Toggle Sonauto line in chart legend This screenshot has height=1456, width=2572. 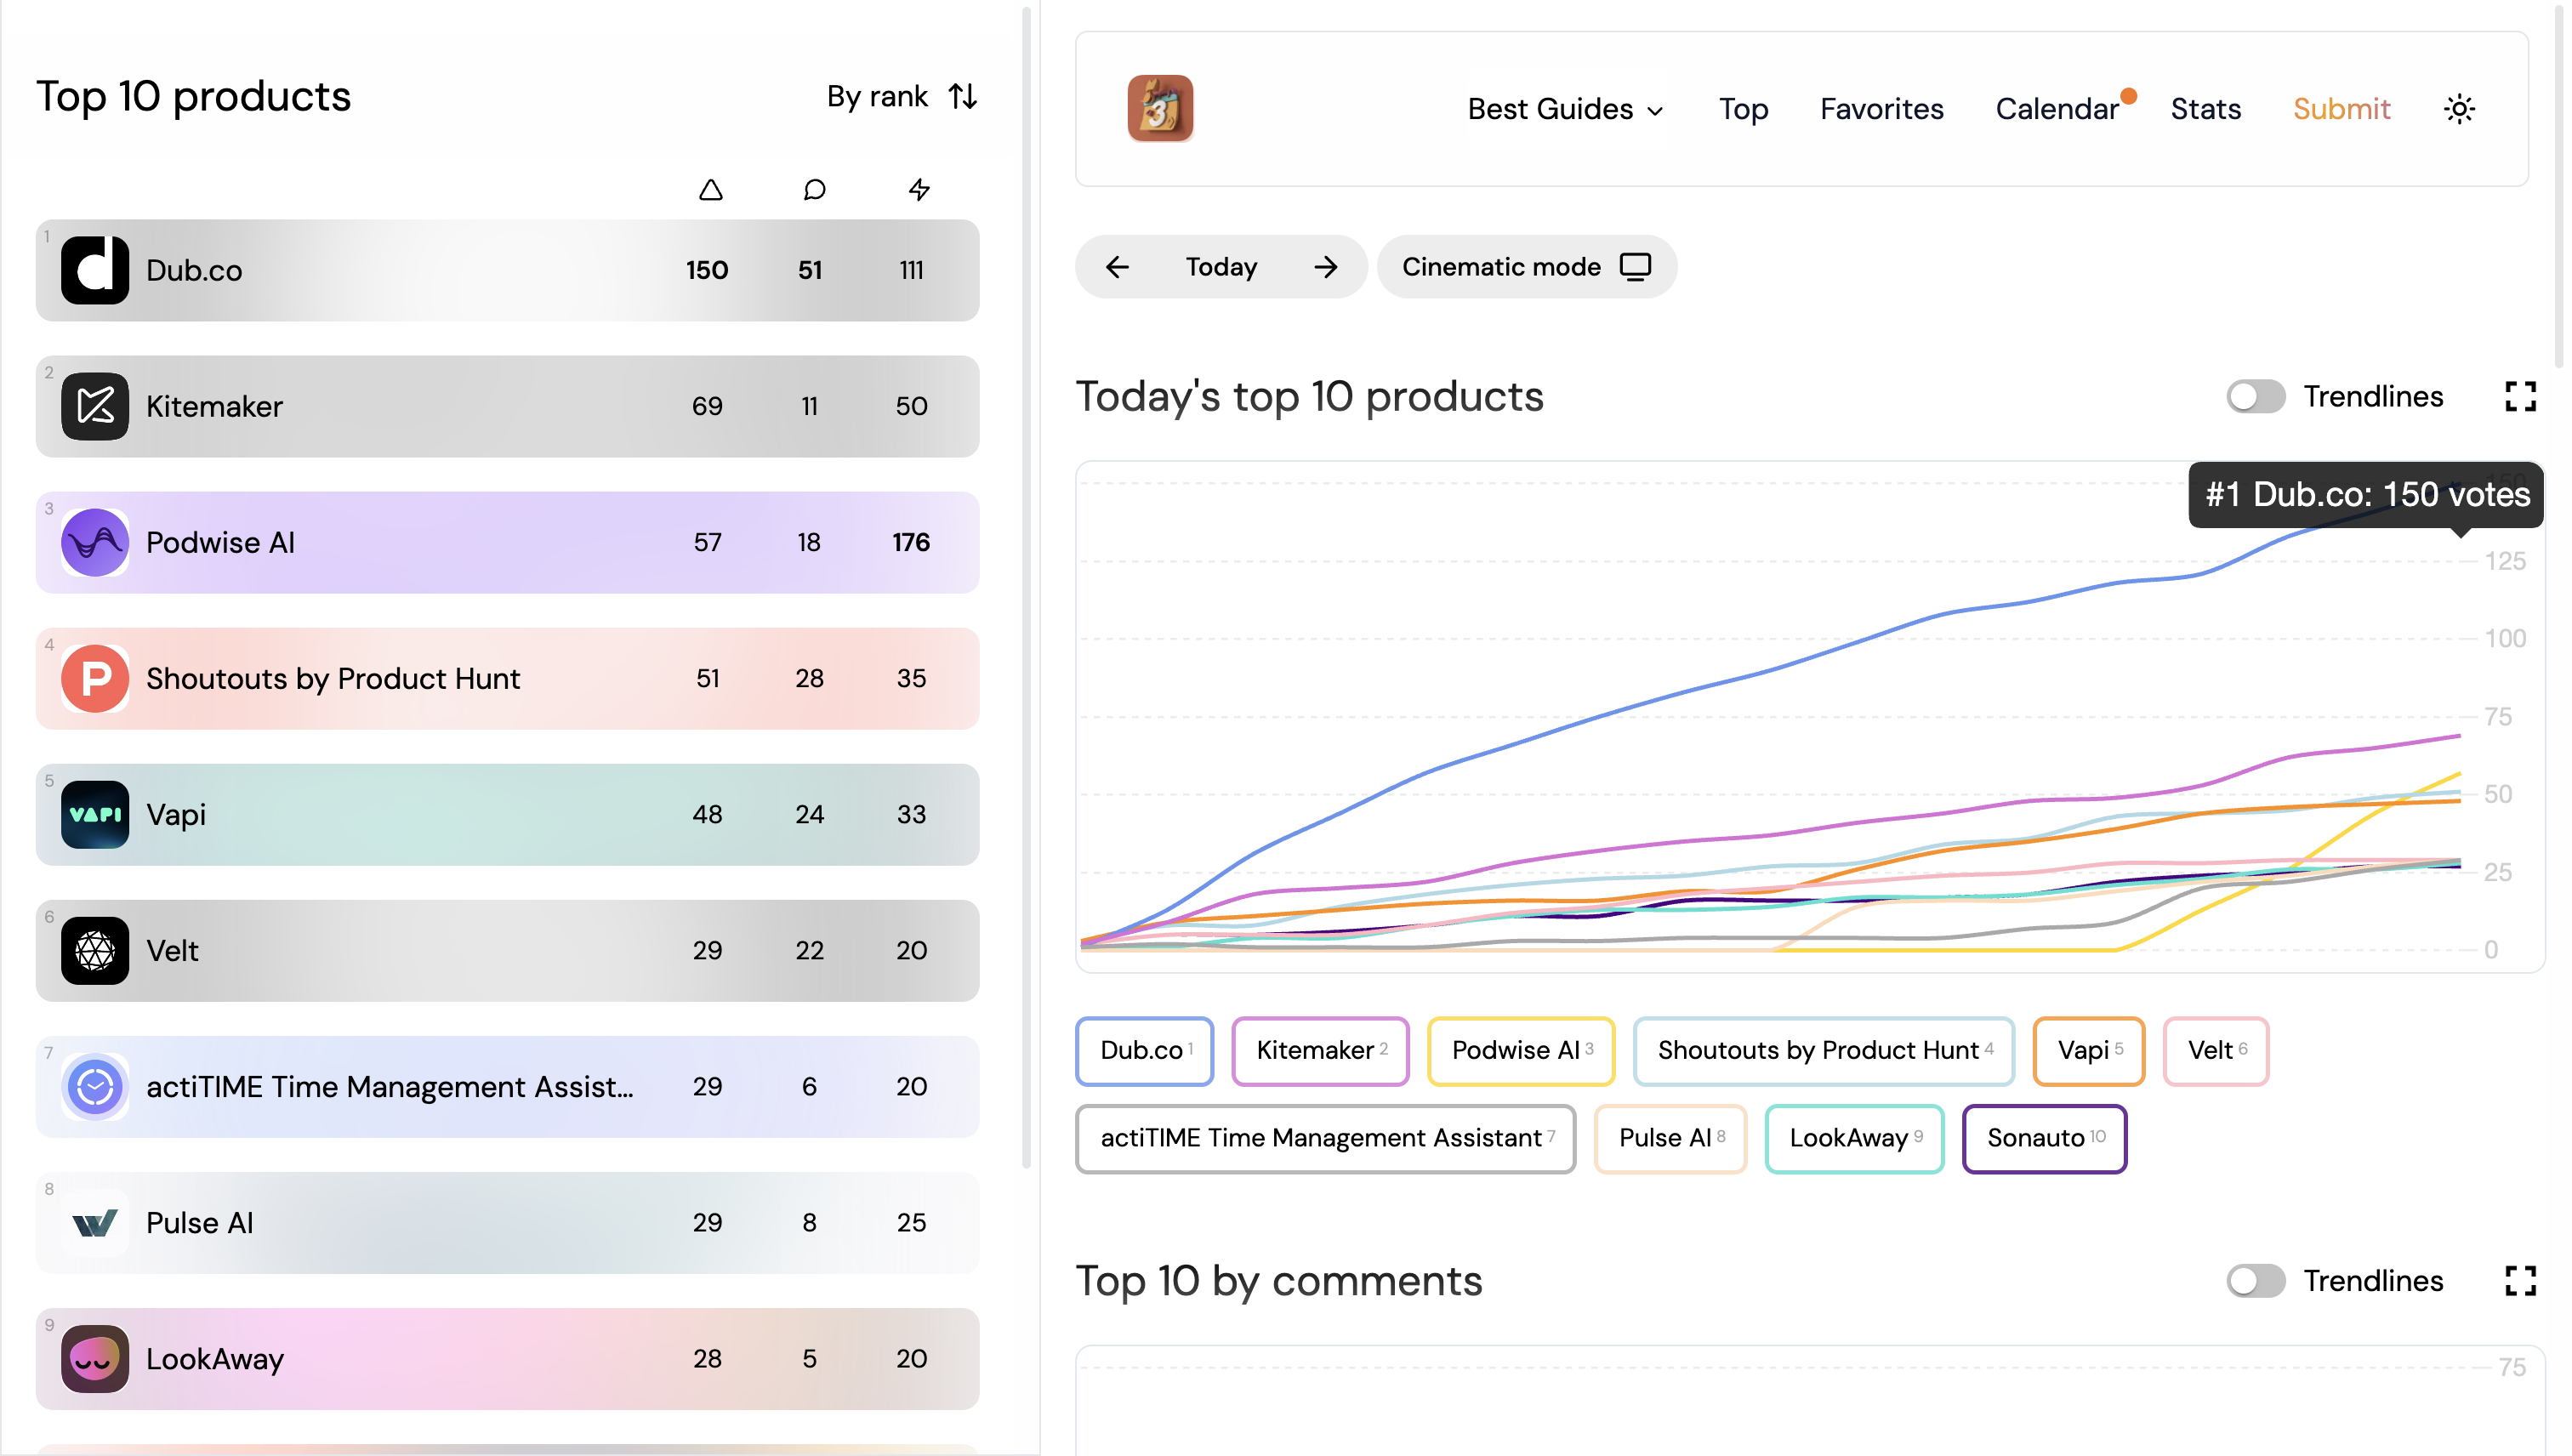(2044, 1138)
